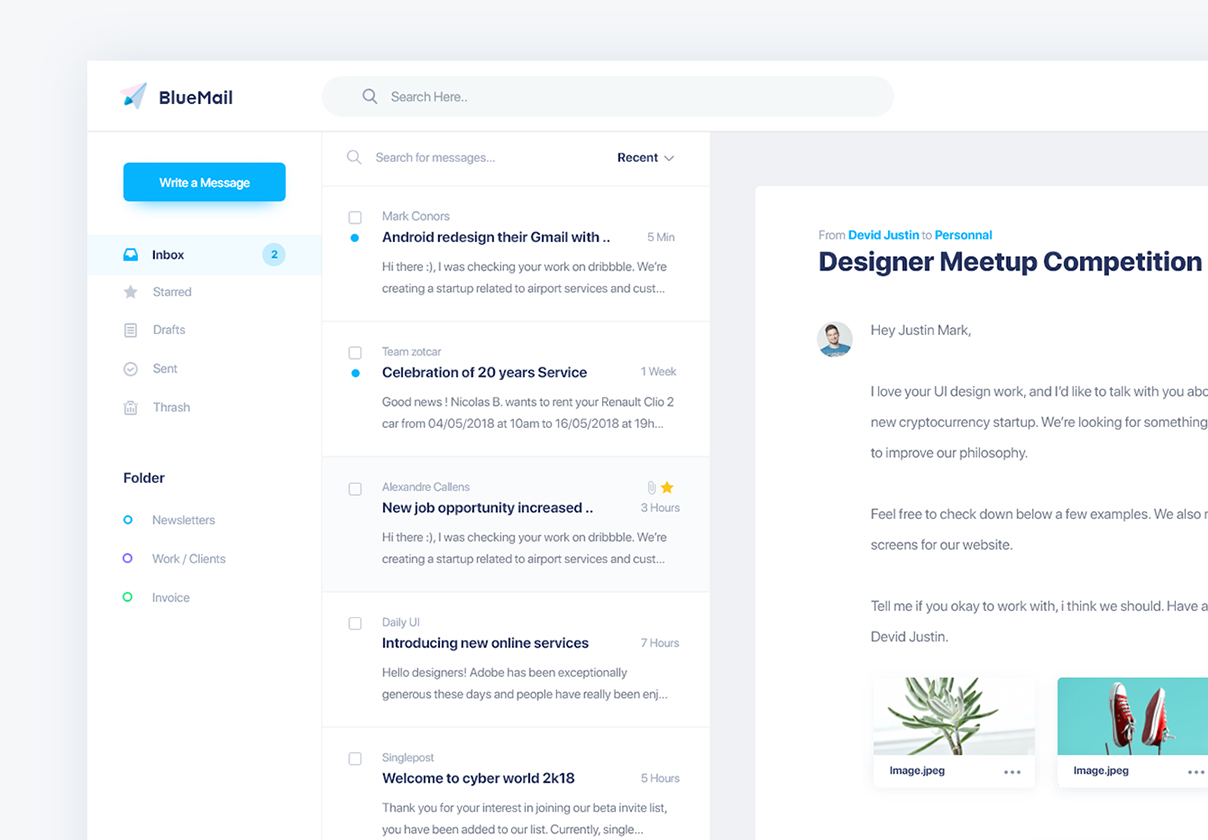Open the three-dot menu of sneakers Image.jpeg
1208x840 pixels.
tap(1196, 772)
